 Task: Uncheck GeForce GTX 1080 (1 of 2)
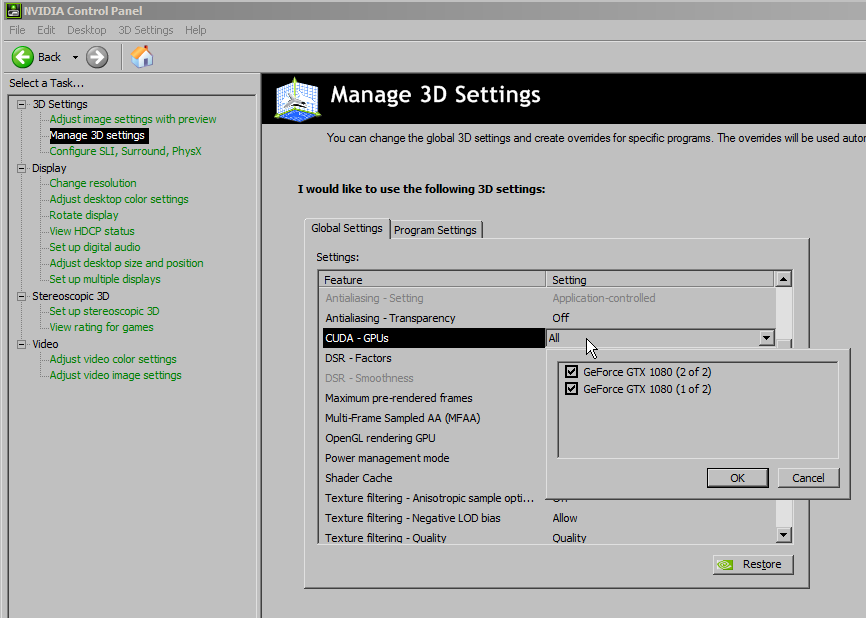573,389
